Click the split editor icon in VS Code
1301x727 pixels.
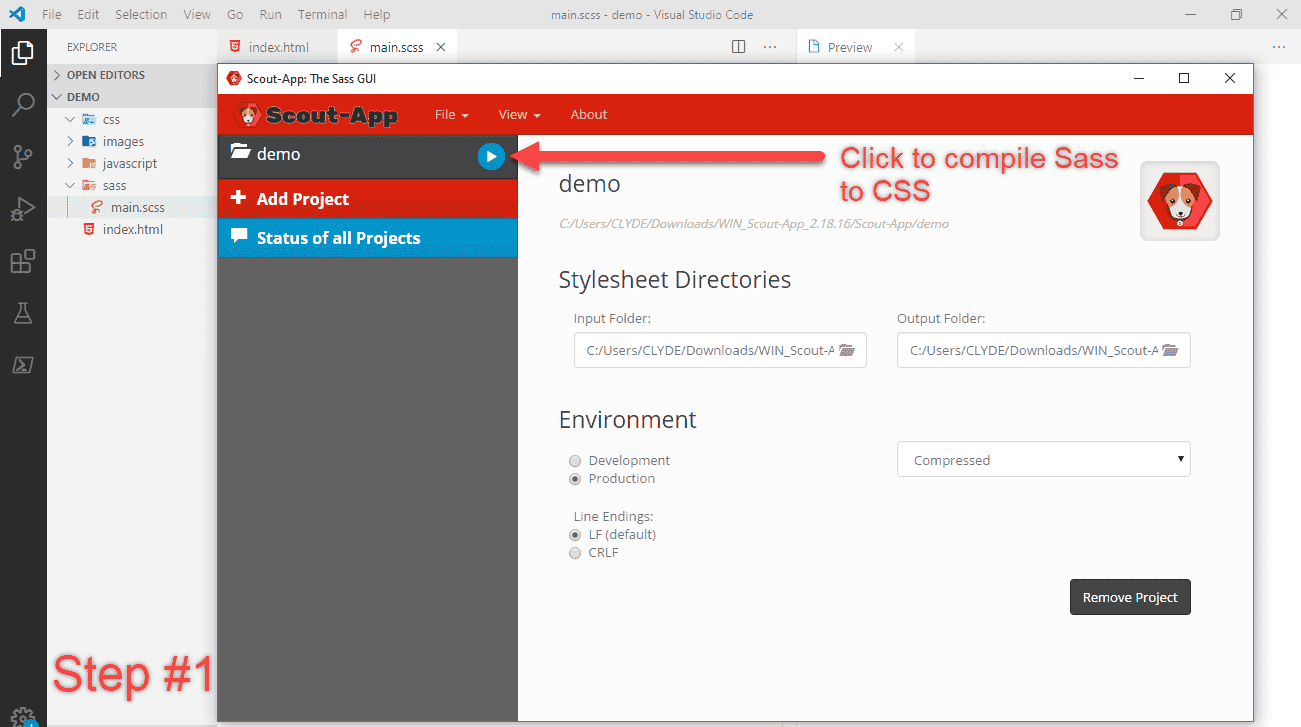click(x=739, y=47)
